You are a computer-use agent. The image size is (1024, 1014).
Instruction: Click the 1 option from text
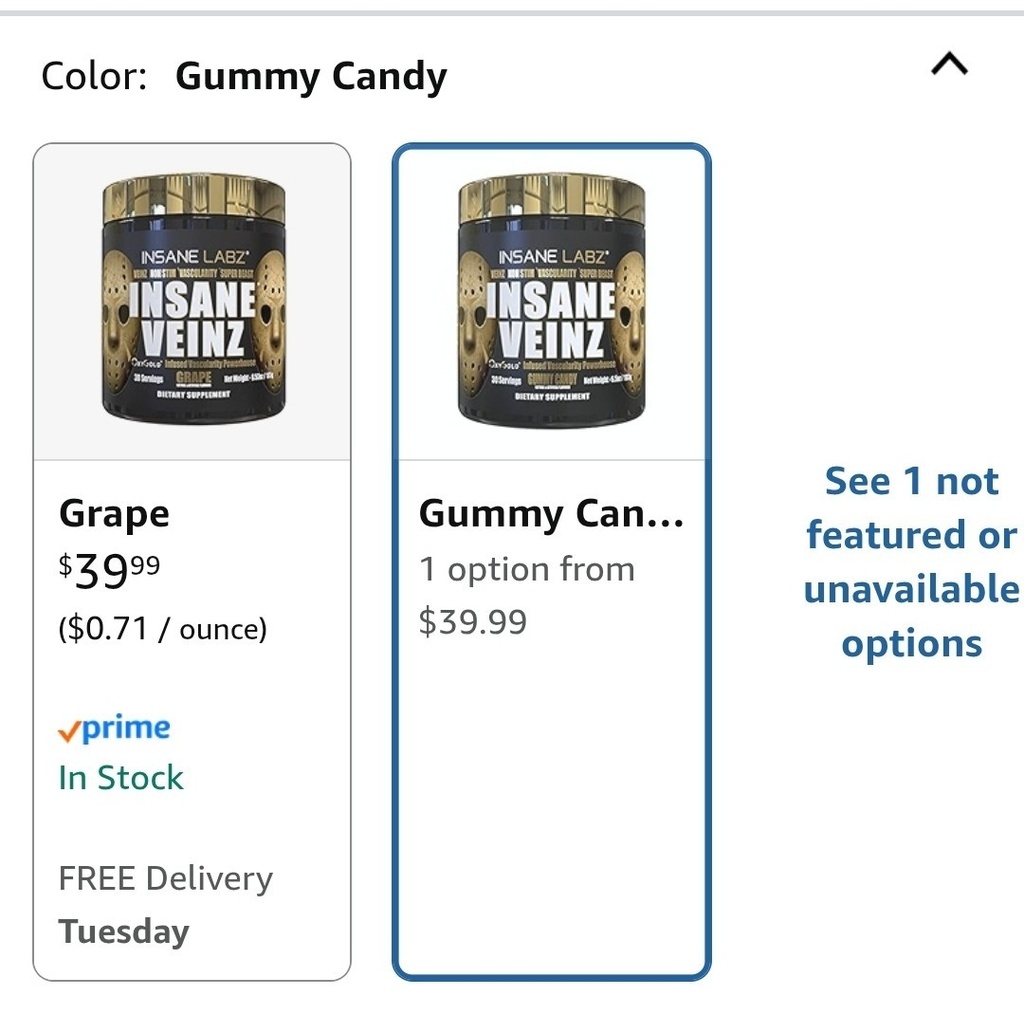pyautogui.click(x=526, y=570)
